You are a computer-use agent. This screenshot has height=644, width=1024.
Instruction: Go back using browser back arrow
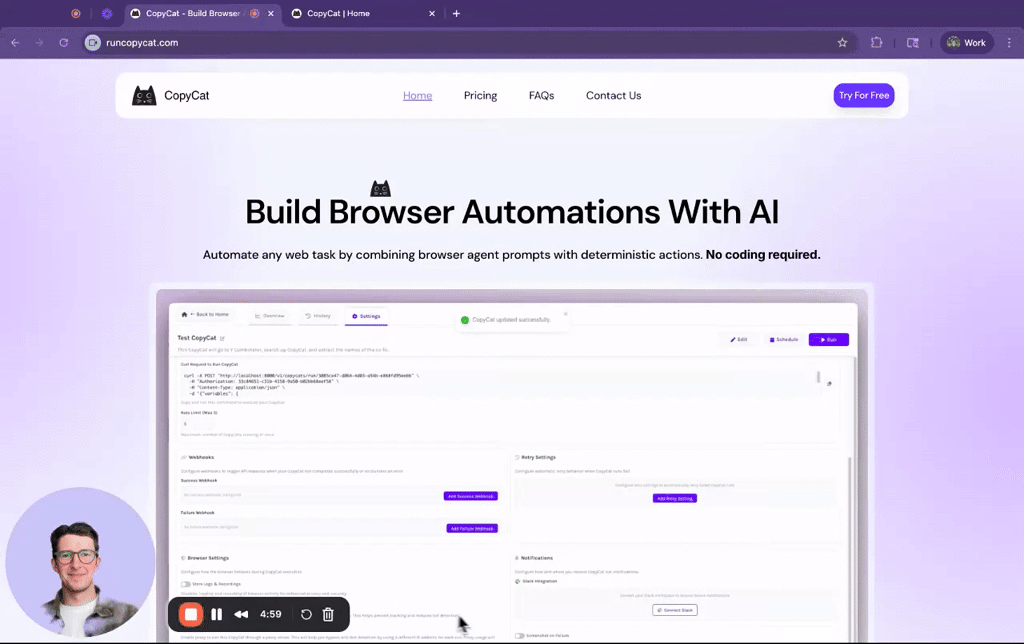pos(15,42)
